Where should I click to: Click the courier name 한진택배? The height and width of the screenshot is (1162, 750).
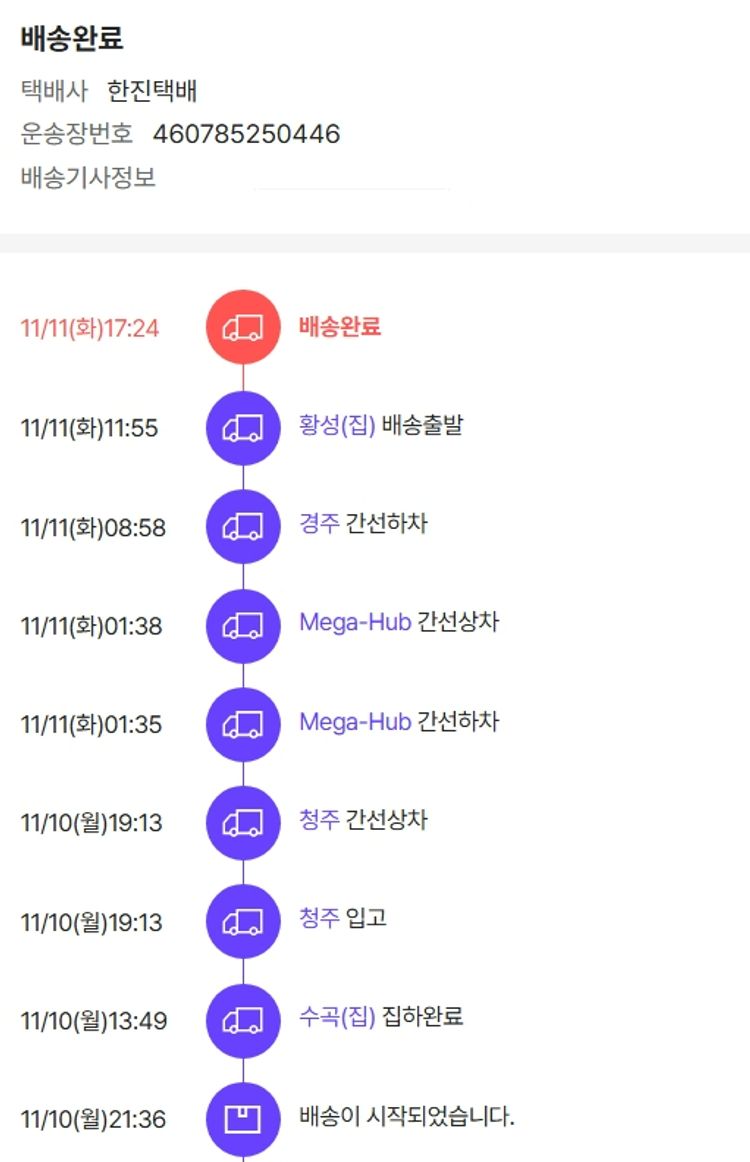pyautogui.click(x=152, y=92)
